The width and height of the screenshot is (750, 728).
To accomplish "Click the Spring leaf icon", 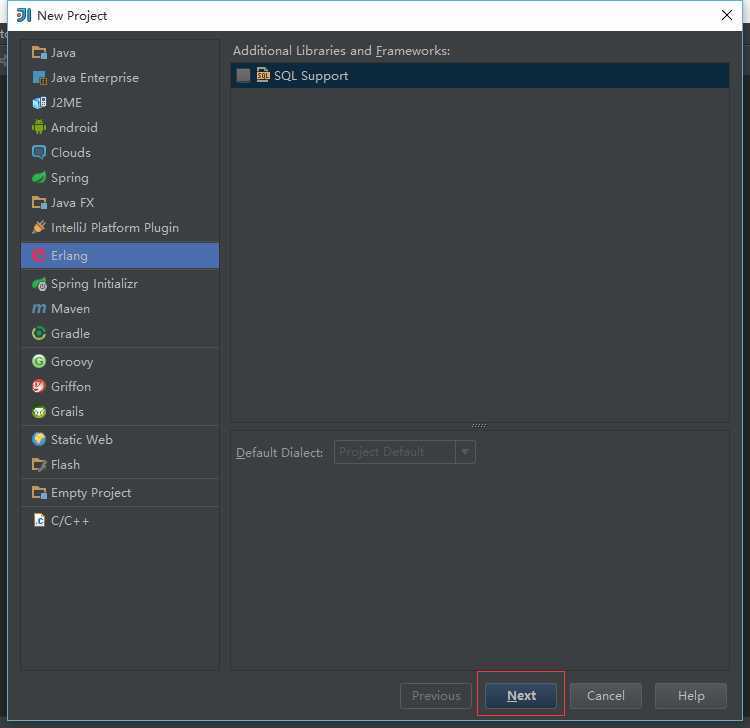I will pyautogui.click(x=39, y=177).
